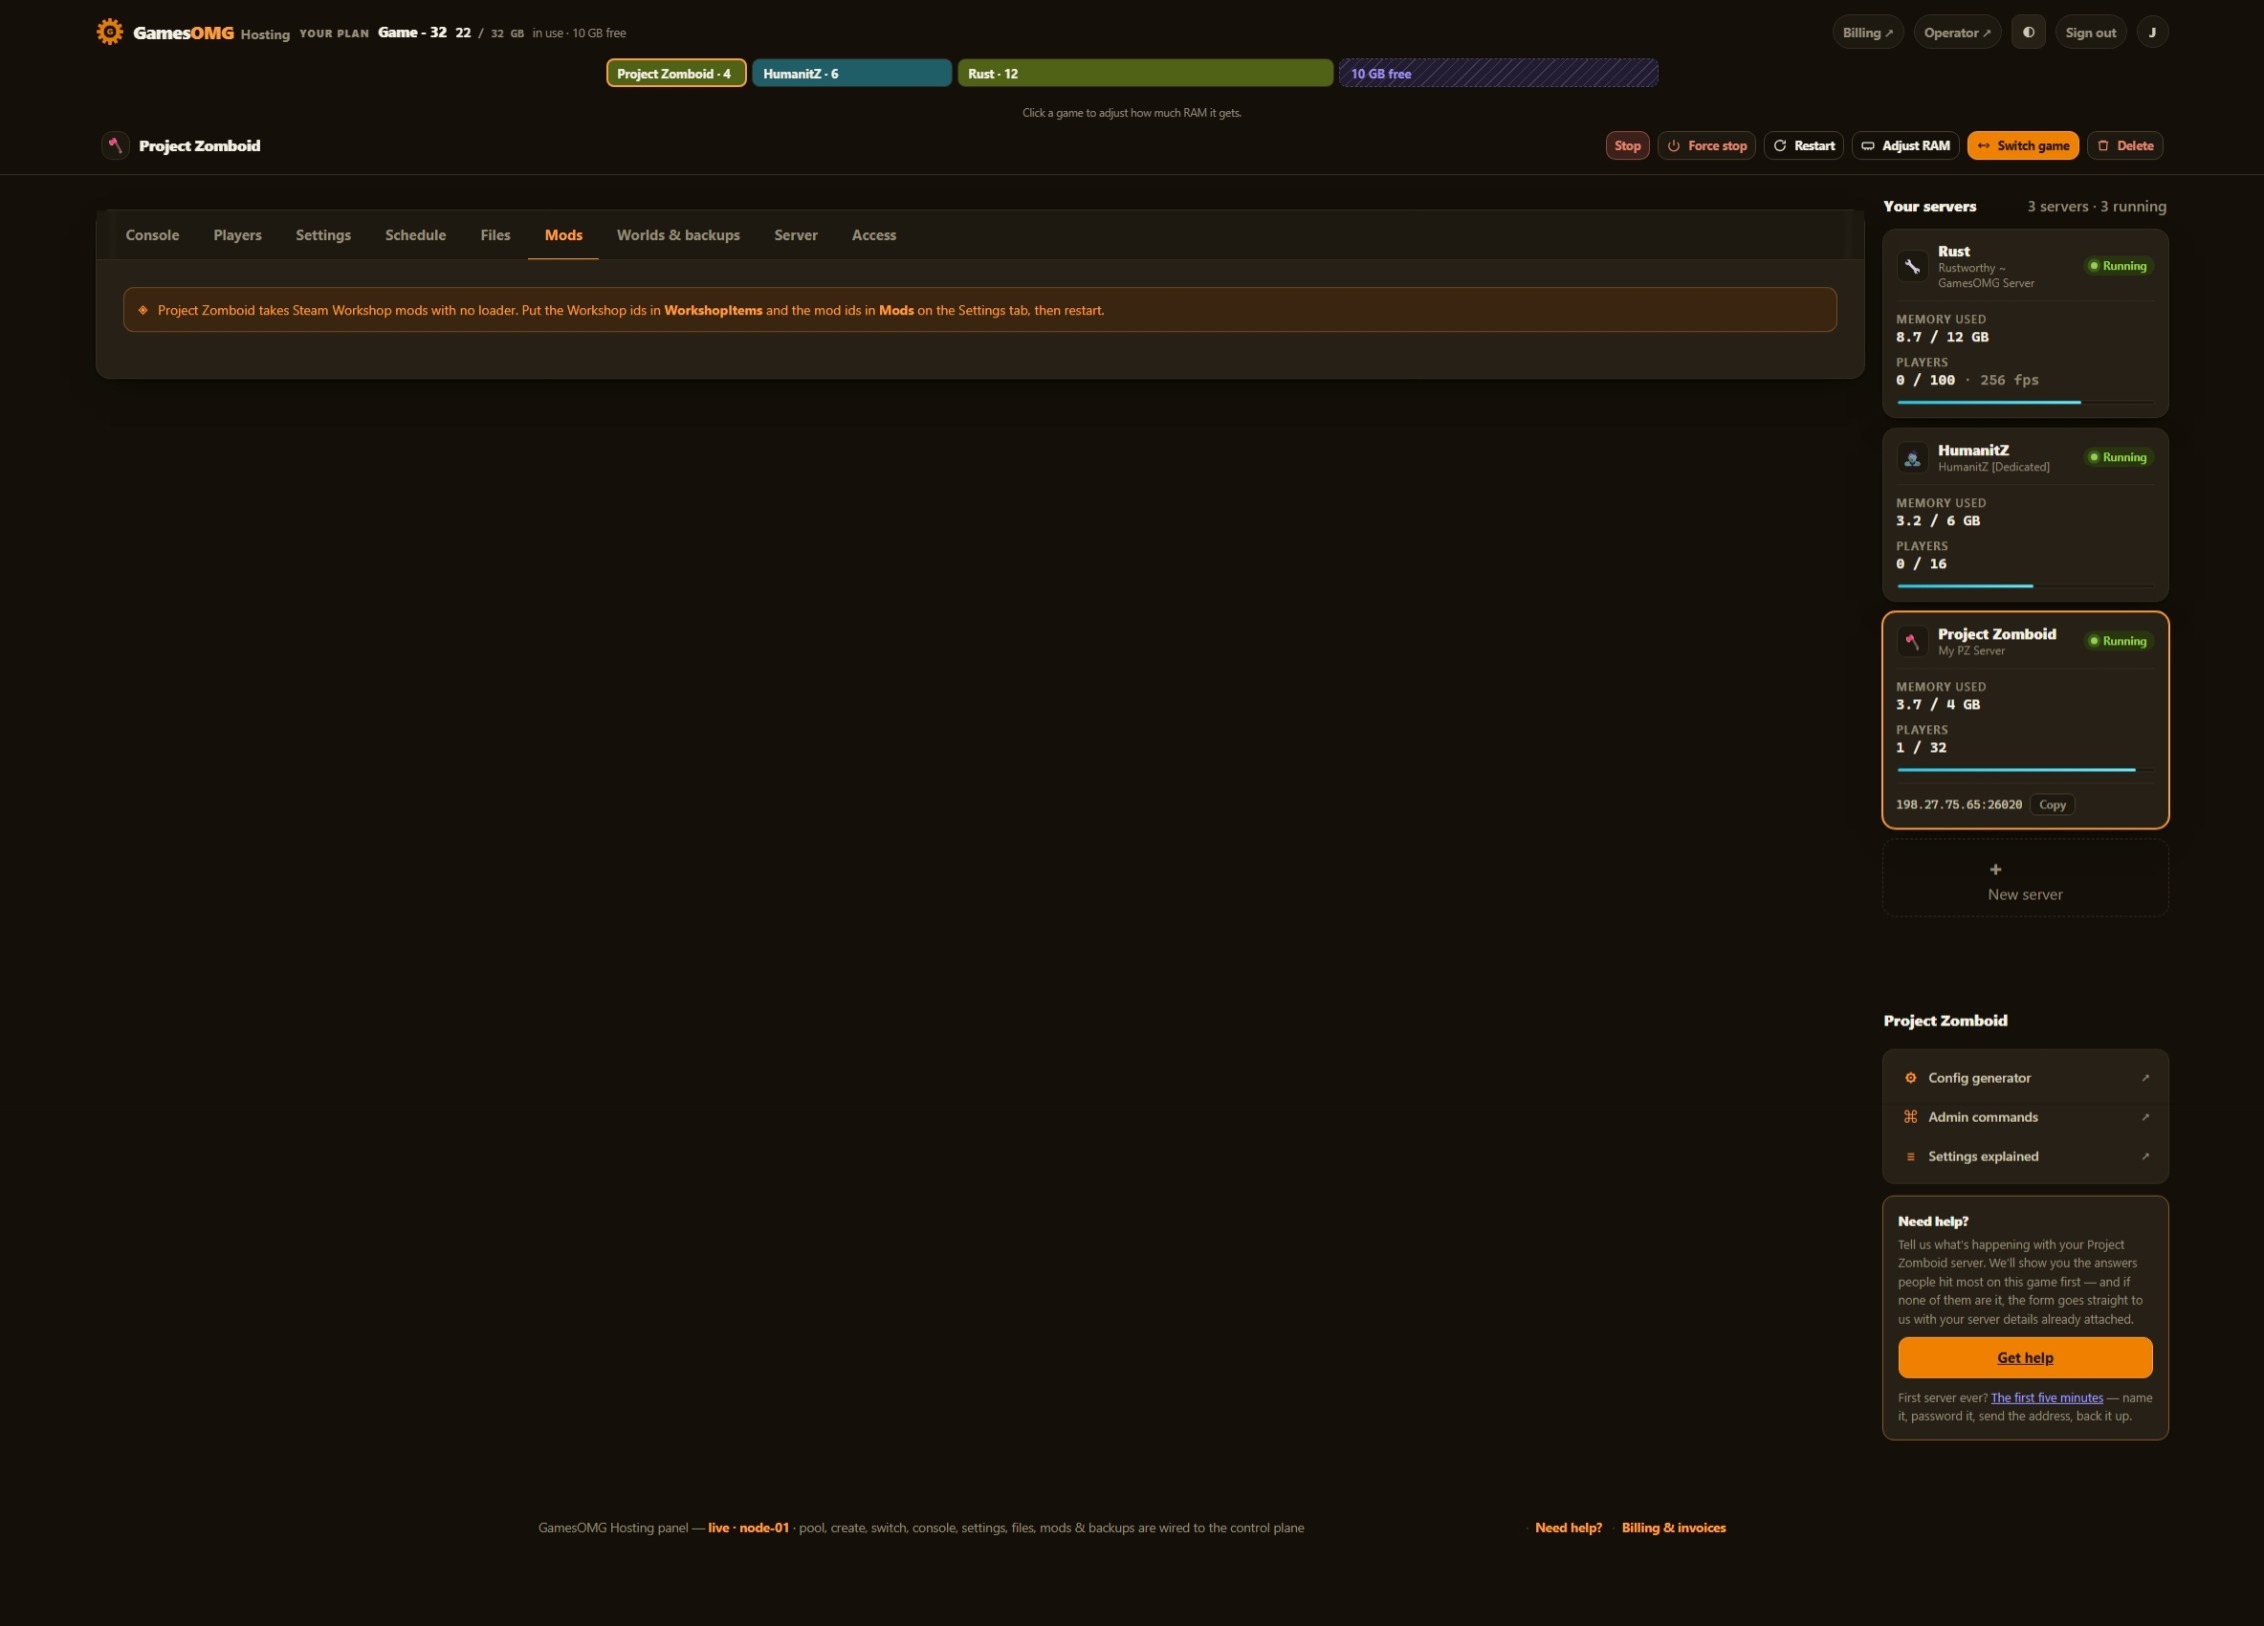The image size is (2264, 1626).
Task: Click the striped '10 GB free' RAM segment
Action: 1498,73
